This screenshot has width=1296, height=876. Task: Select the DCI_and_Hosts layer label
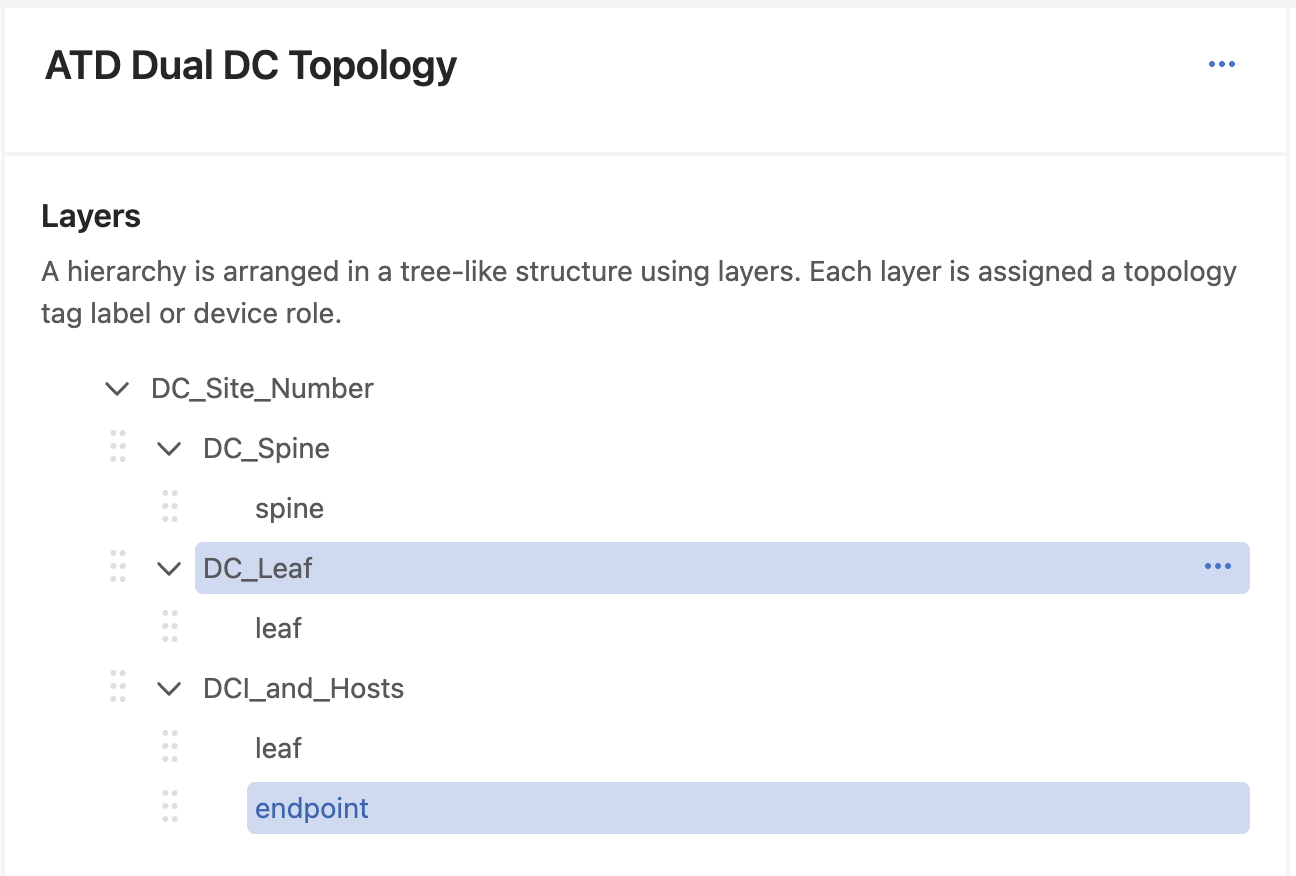pyautogui.click(x=303, y=688)
